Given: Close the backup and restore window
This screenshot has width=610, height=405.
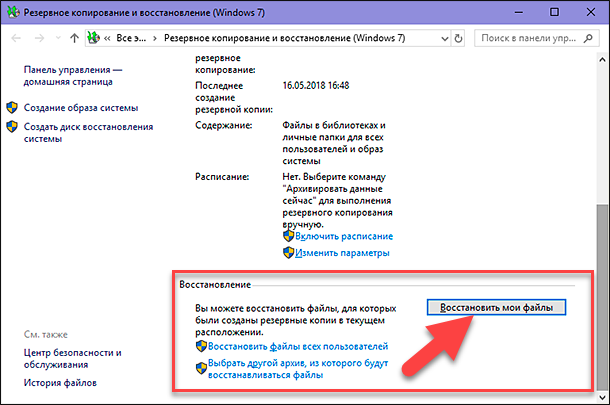Looking at the screenshot, I should pyautogui.click(x=591, y=12).
